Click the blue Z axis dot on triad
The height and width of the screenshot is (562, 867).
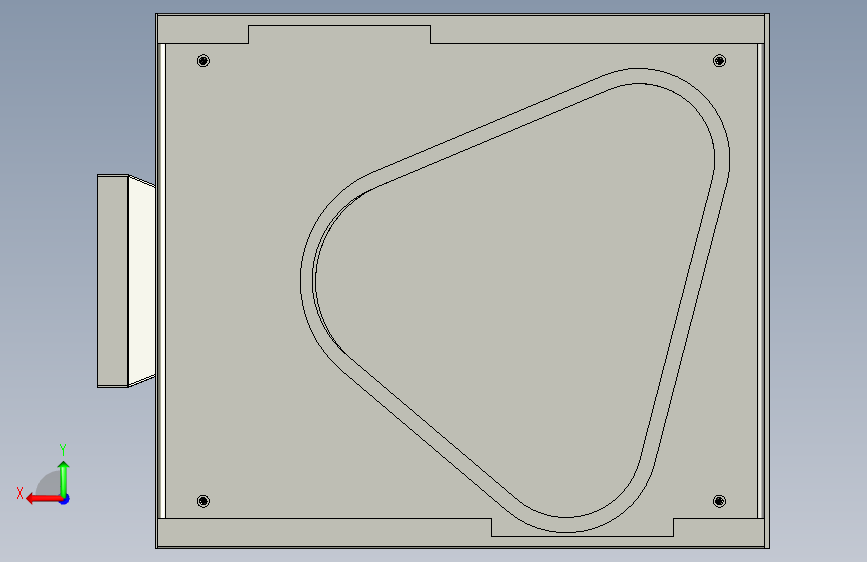65,499
